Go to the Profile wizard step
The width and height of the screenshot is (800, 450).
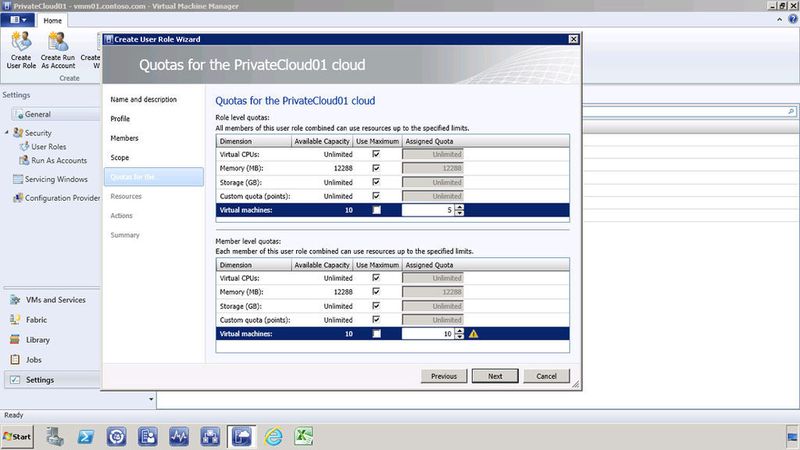[x=120, y=119]
